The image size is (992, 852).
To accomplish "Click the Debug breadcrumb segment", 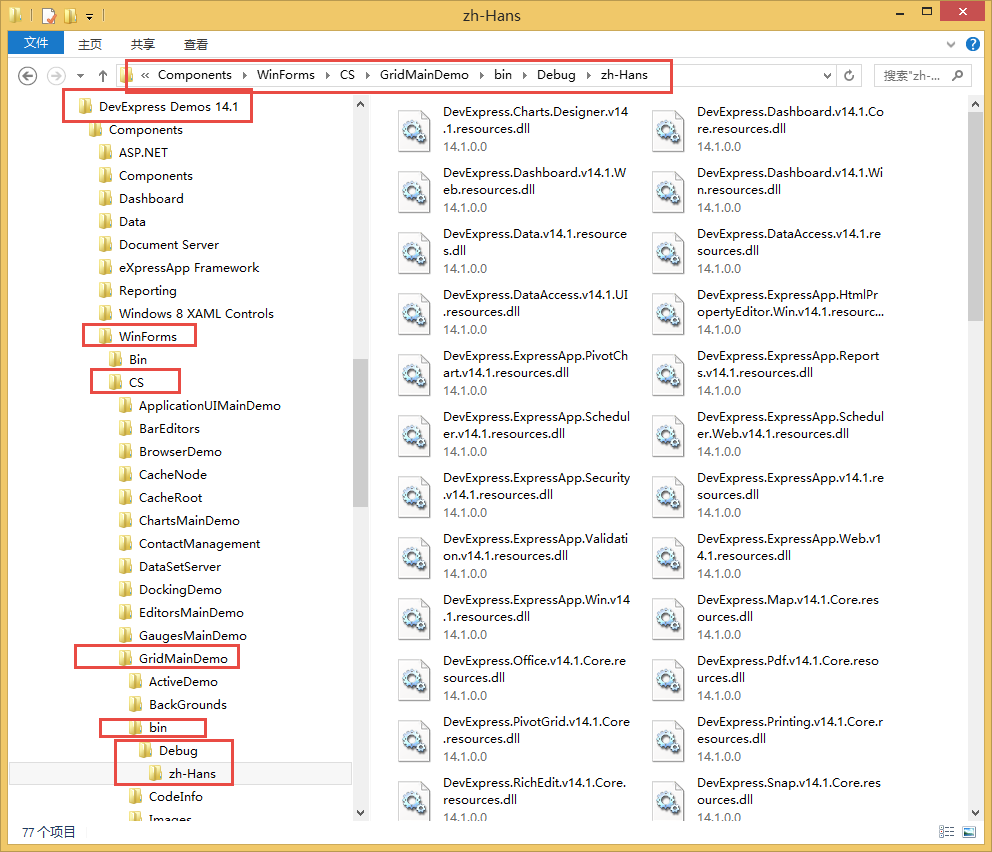I will [556, 75].
